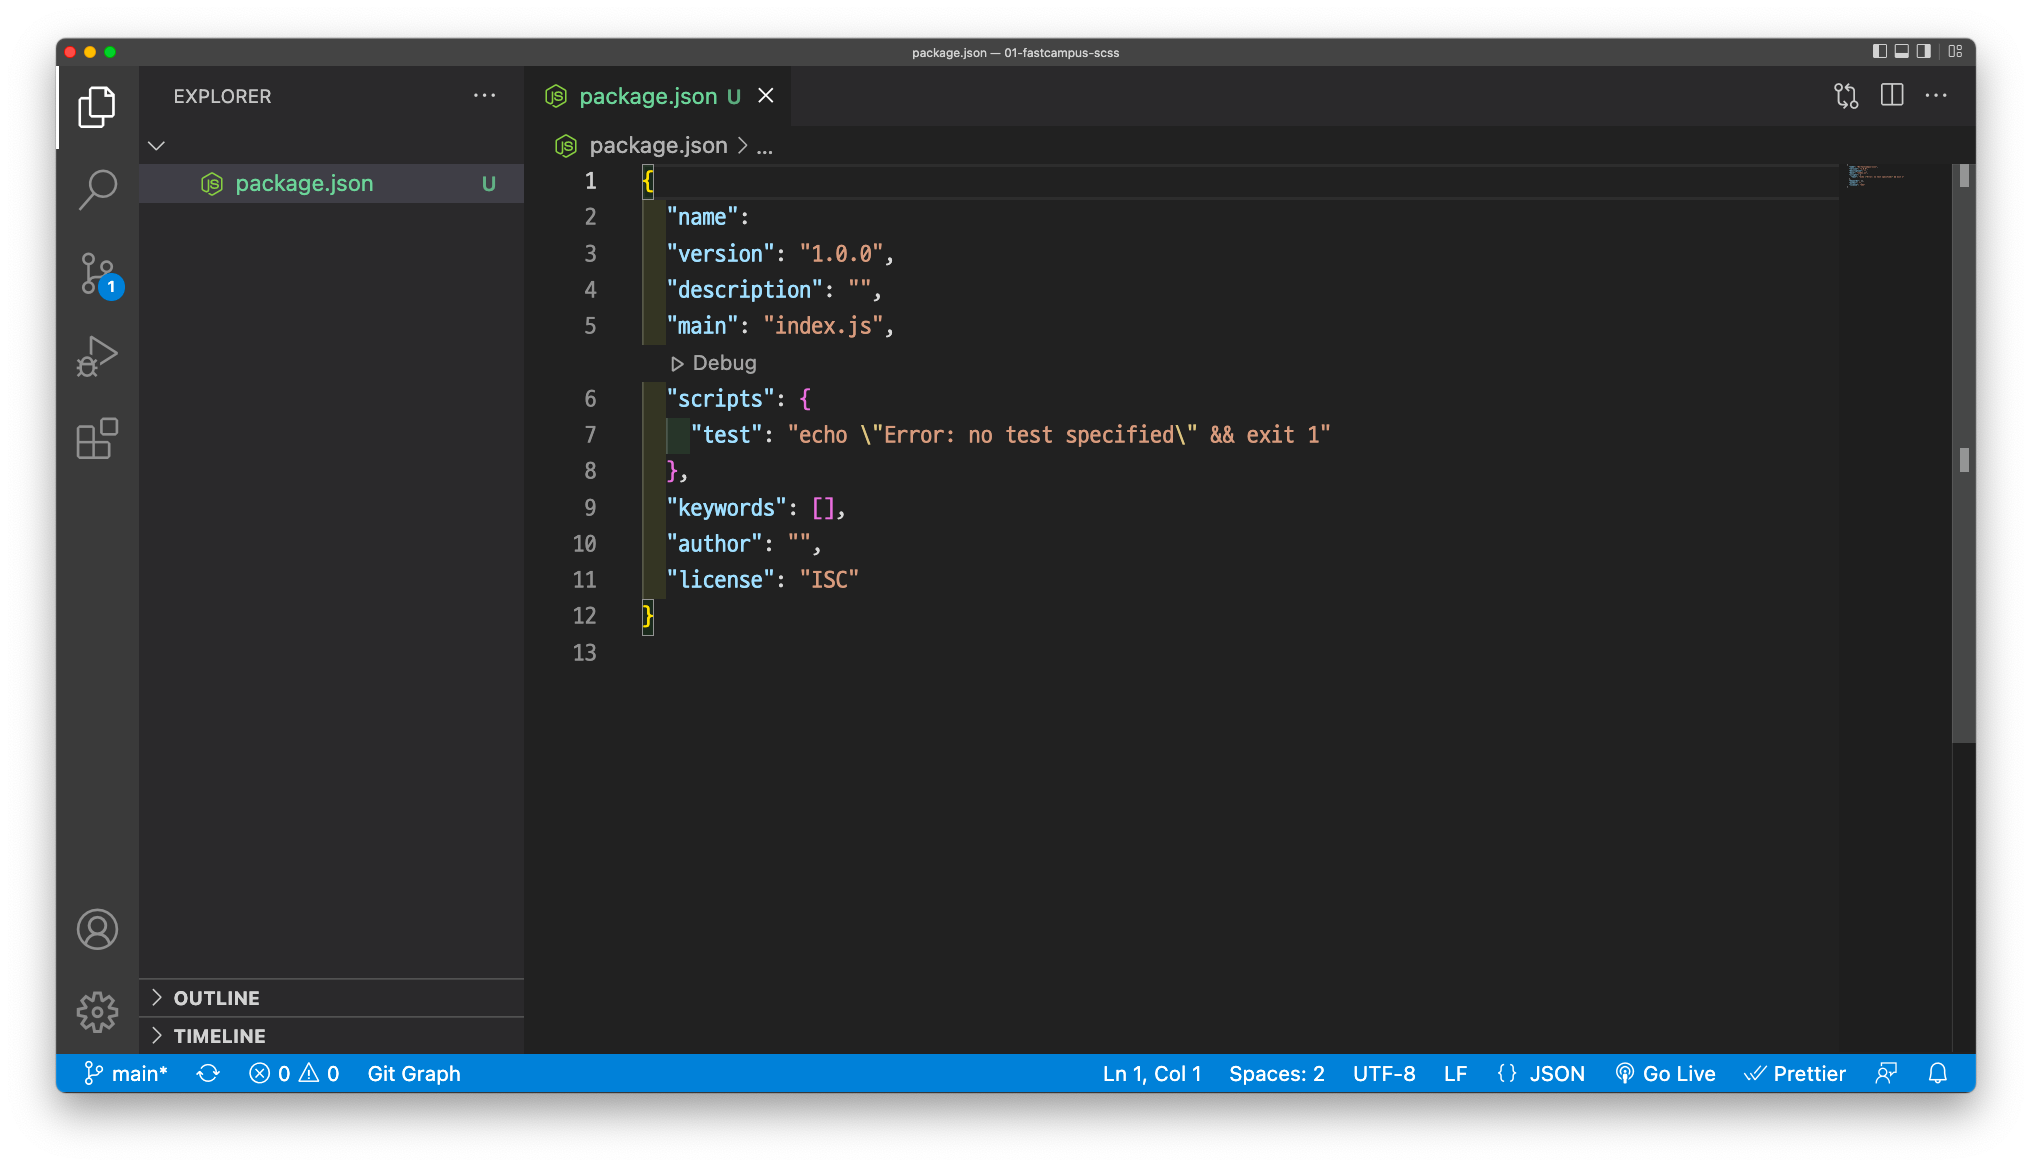Select the package.json editor tab
This screenshot has width=2032, height=1167.
click(x=647, y=96)
